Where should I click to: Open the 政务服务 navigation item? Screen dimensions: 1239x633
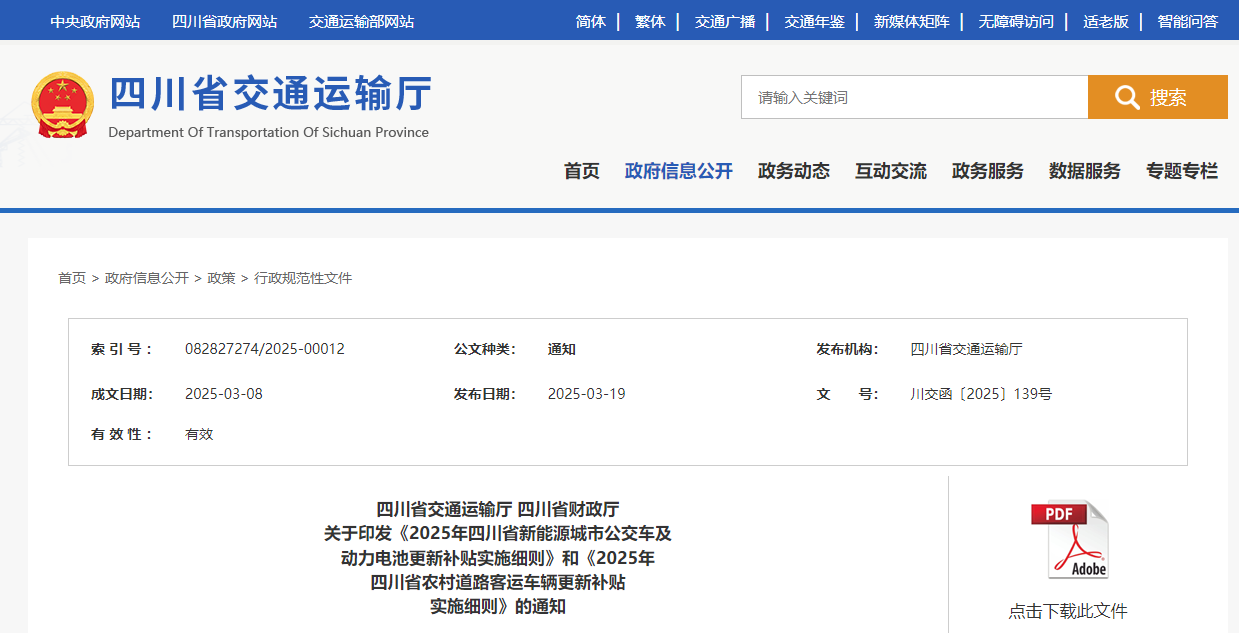click(988, 171)
